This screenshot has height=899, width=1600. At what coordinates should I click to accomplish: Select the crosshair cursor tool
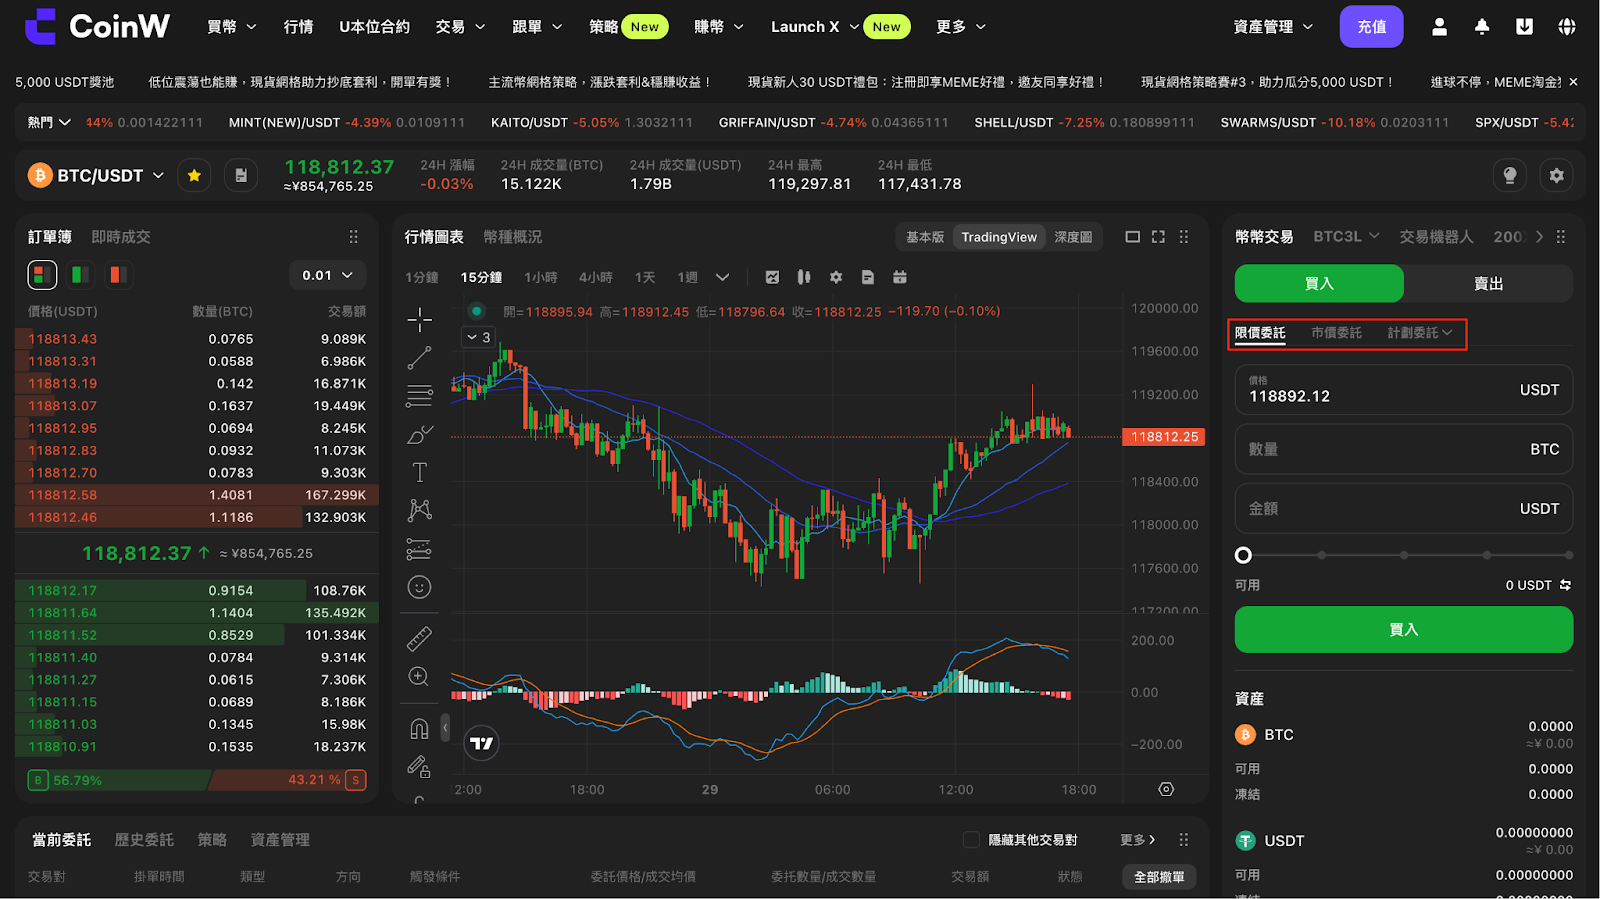click(420, 320)
